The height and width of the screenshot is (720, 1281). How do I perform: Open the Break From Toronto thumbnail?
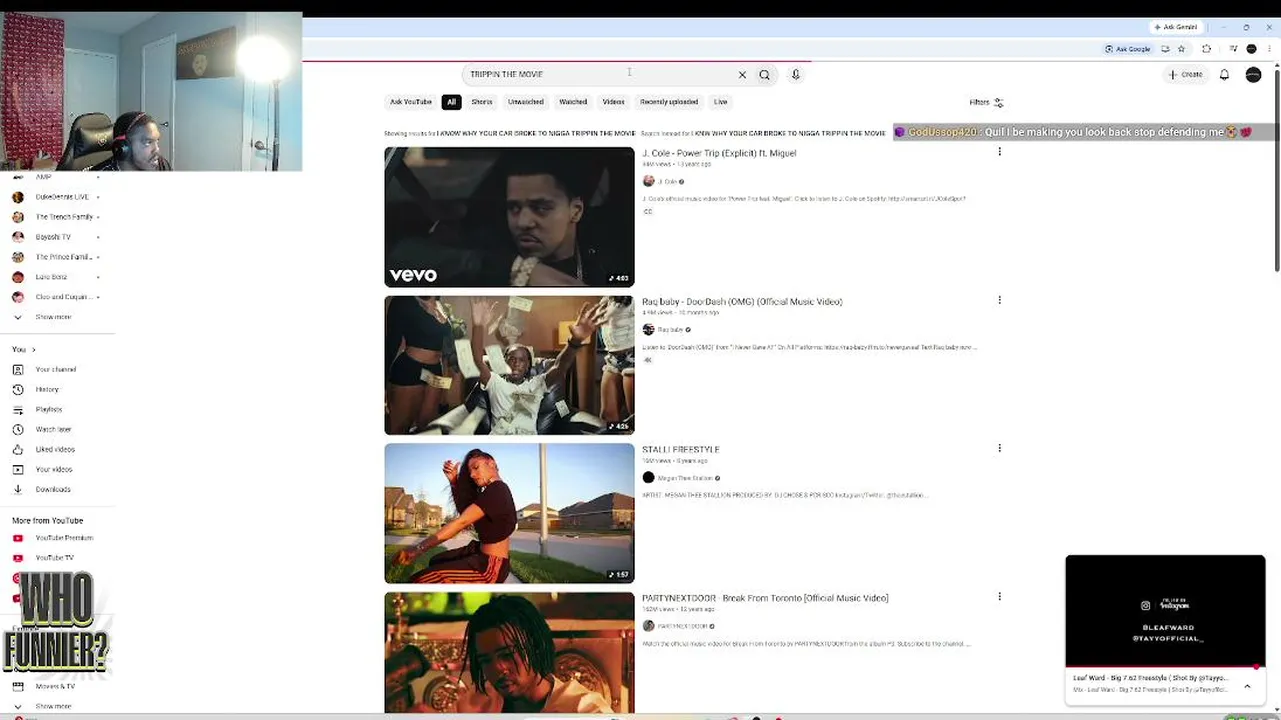[509, 652]
